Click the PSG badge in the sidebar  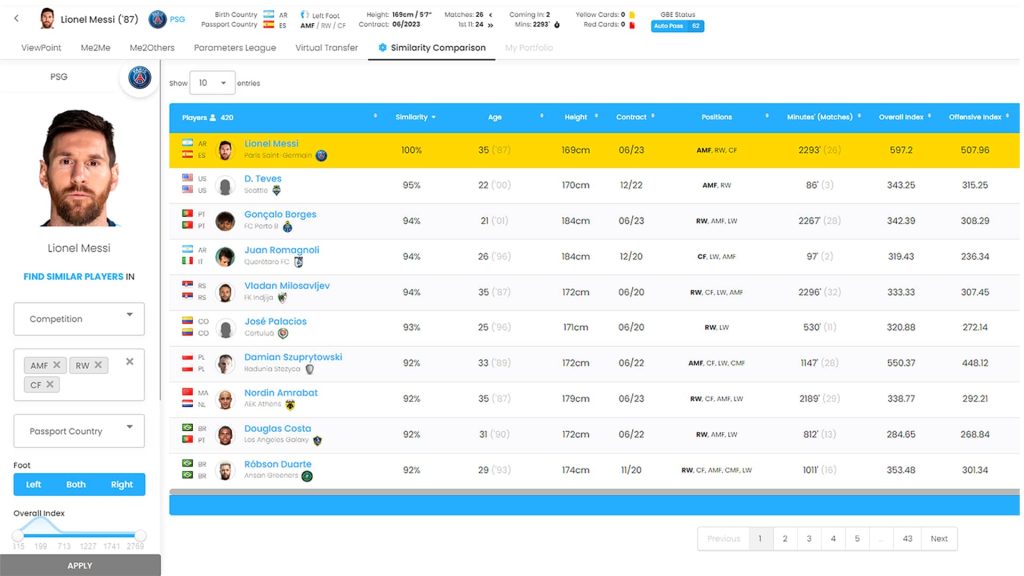click(x=140, y=78)
